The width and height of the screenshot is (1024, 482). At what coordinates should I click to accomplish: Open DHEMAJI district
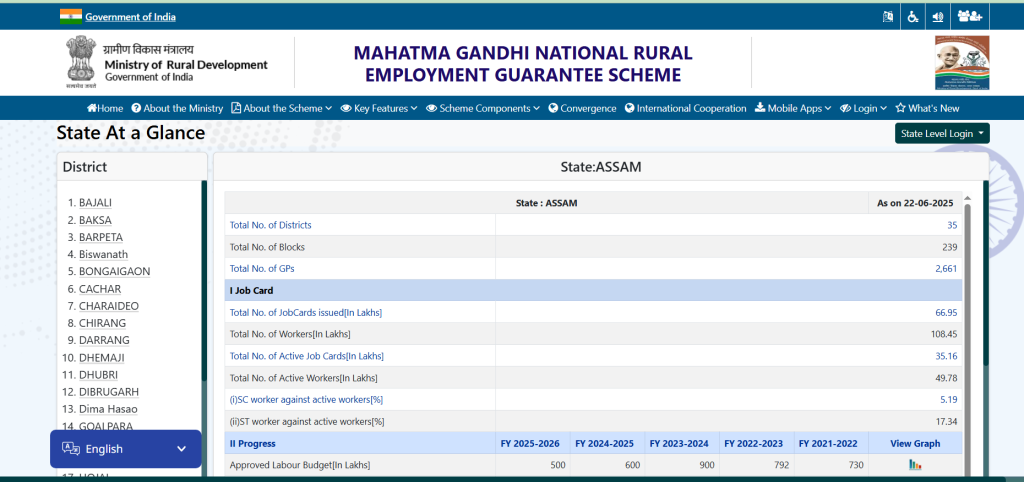click(102, 357)
